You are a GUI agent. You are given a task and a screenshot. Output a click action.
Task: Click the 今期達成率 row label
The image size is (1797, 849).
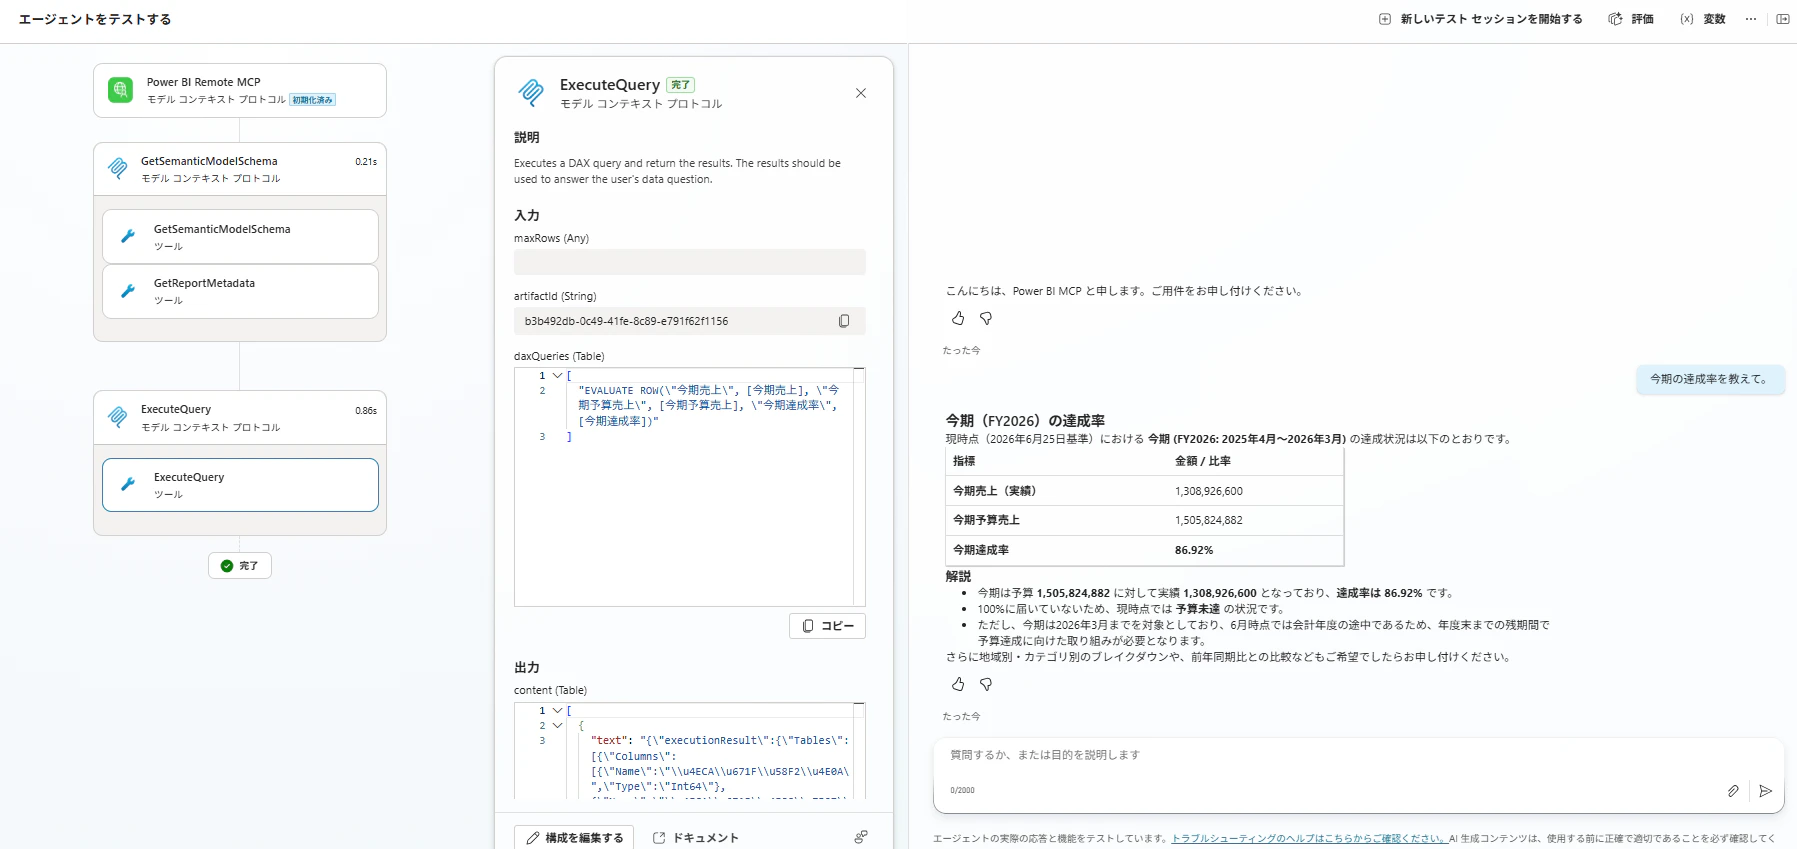click(981, 550)
